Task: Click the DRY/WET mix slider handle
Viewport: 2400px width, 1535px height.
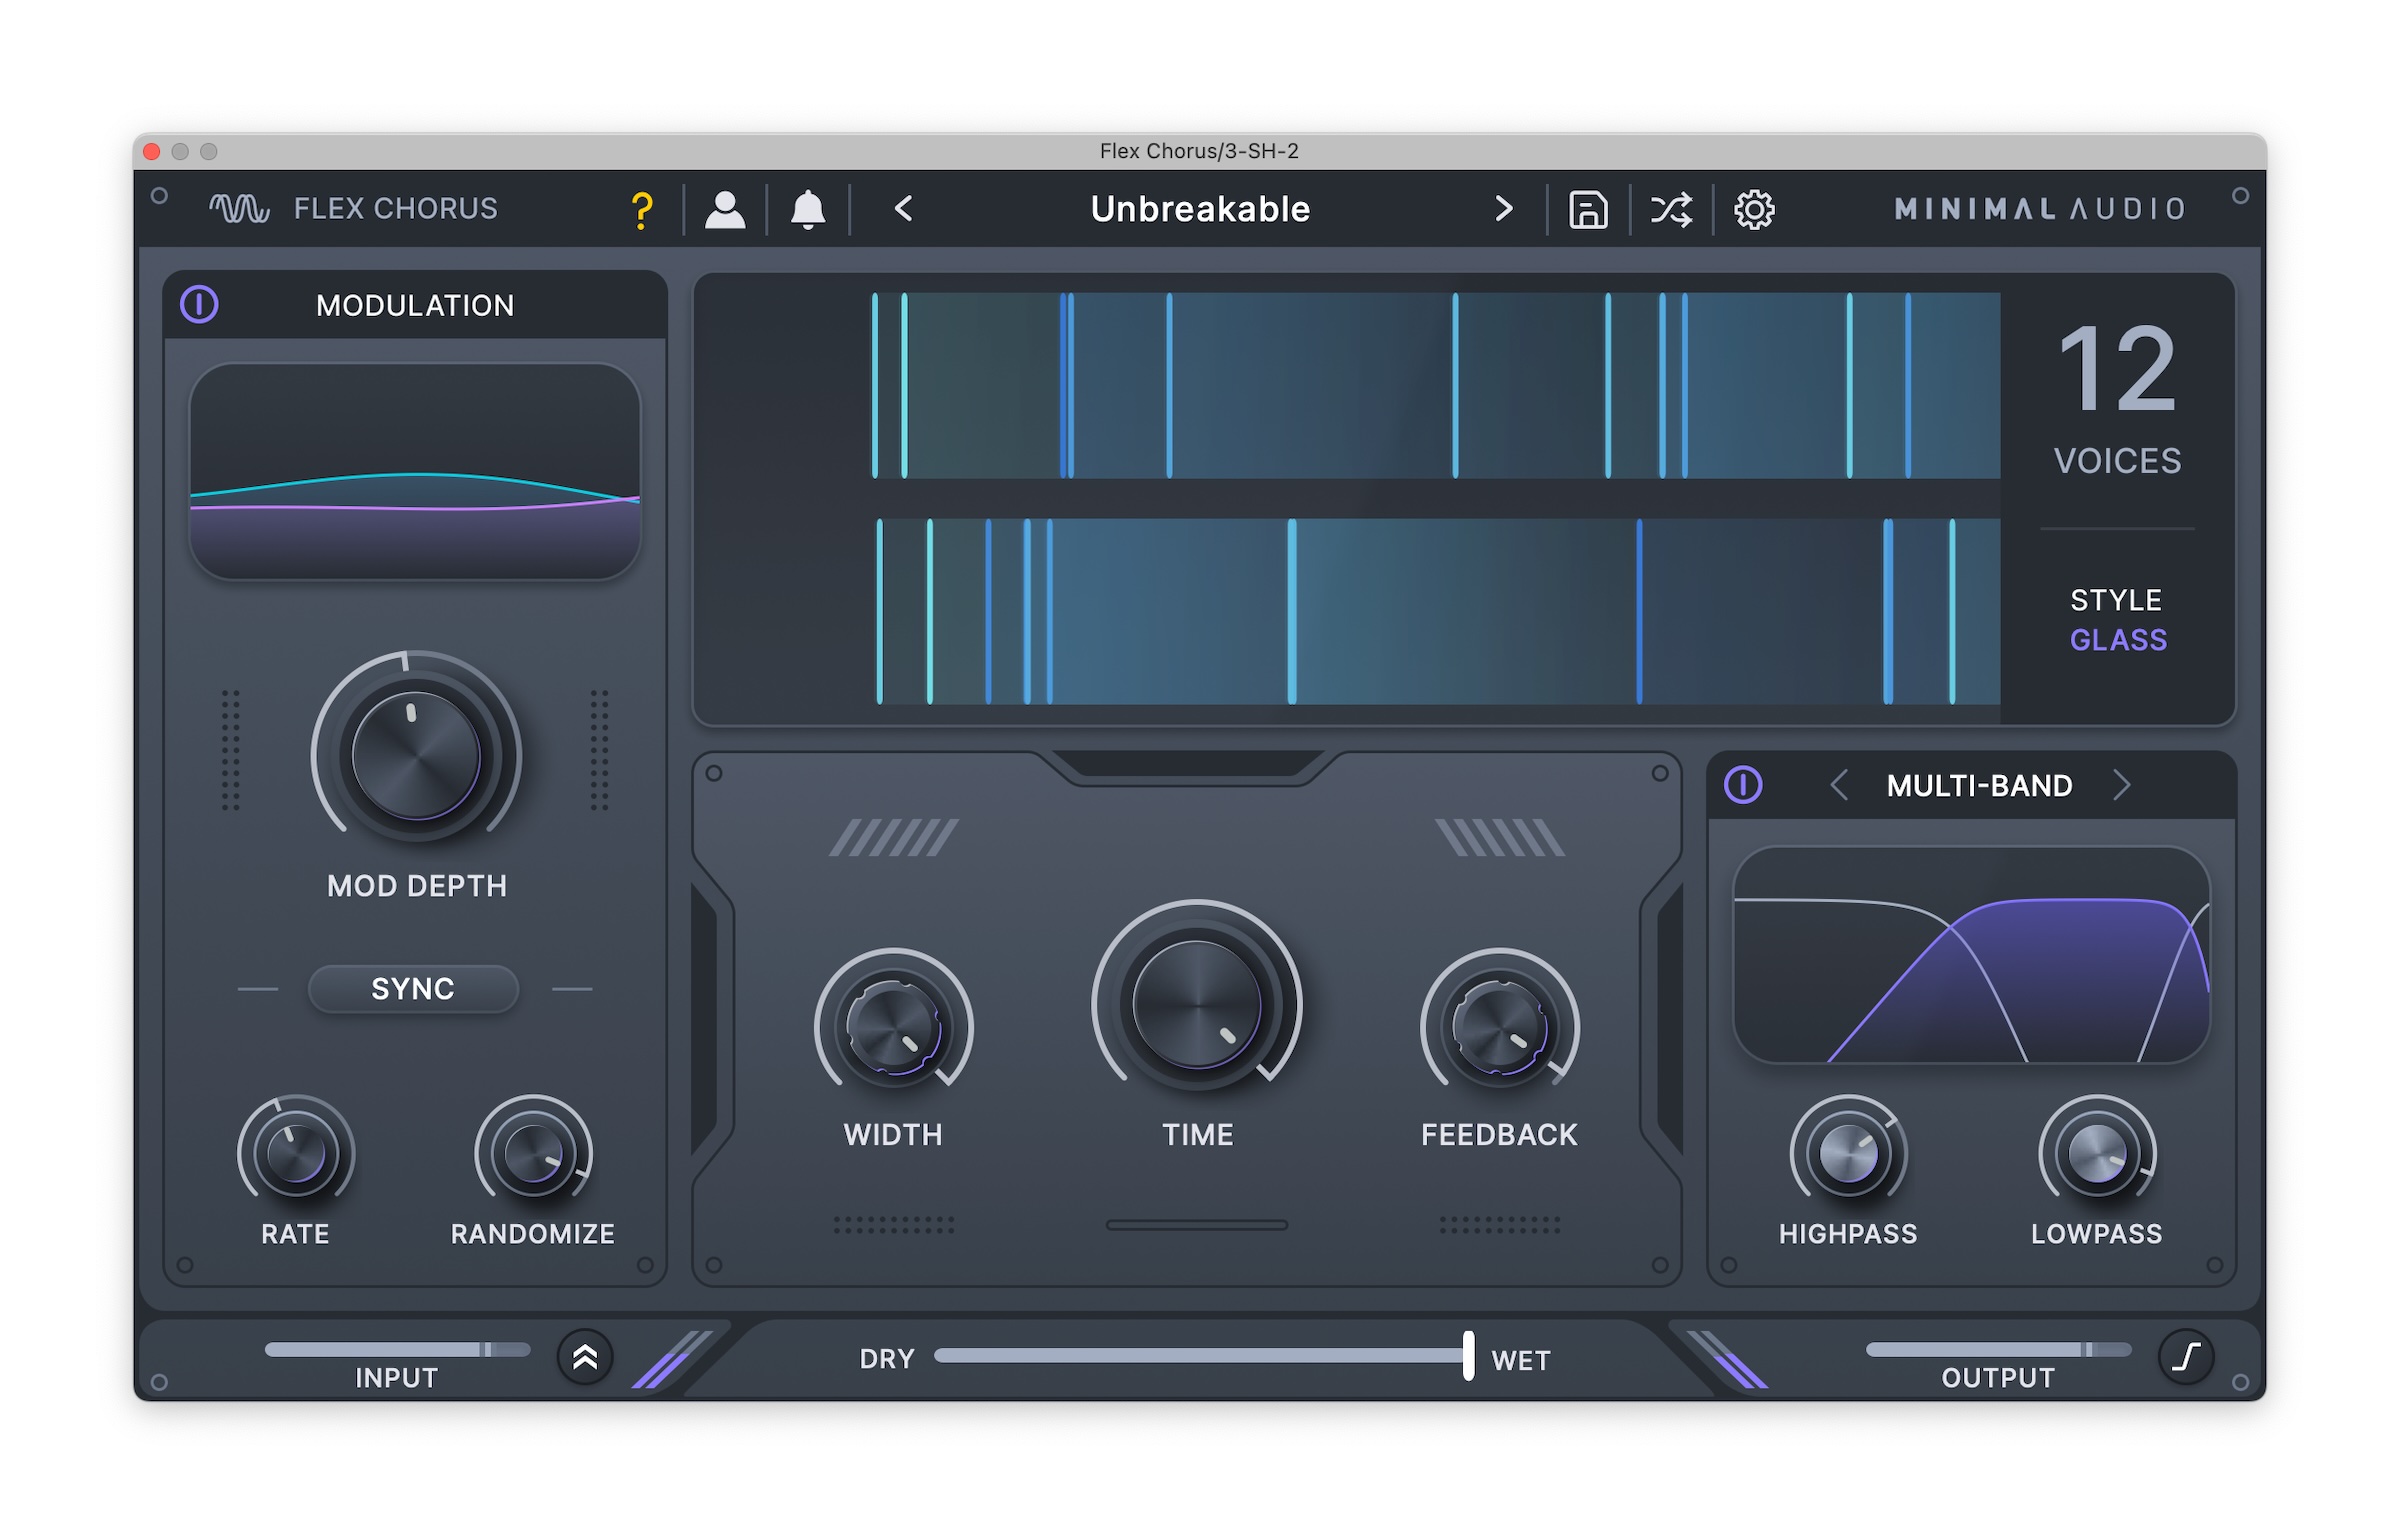Action: point(1468,1356)
